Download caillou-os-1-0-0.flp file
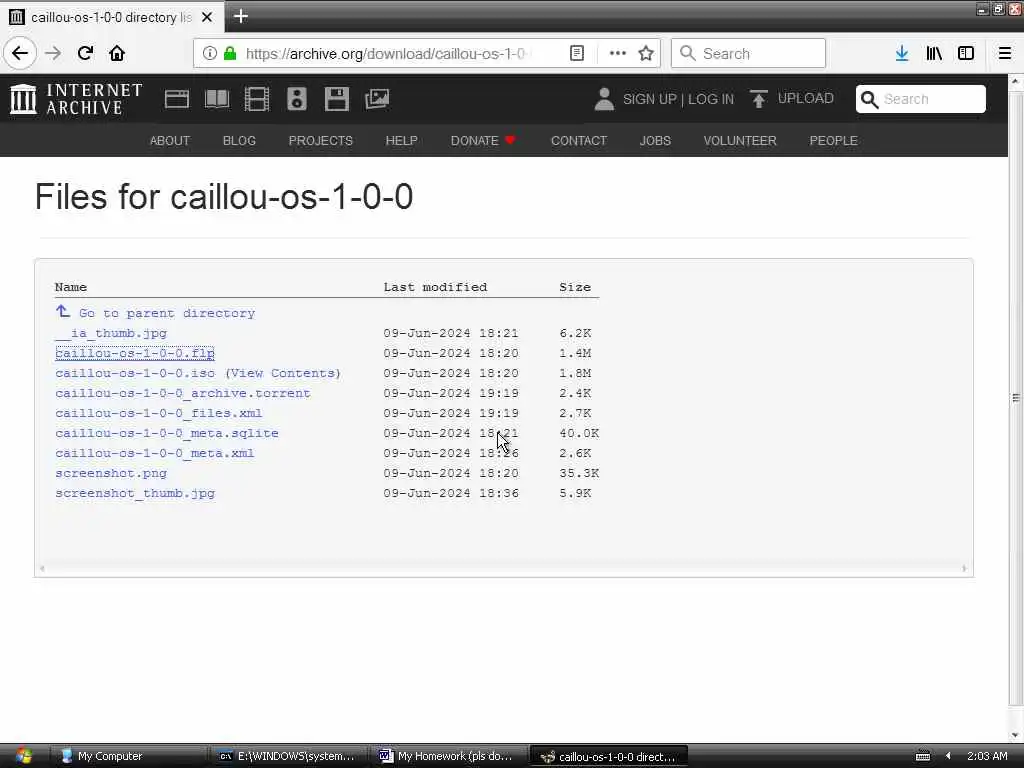The width and height of the screenshot is (1024, 768). (x=135, y=353)
